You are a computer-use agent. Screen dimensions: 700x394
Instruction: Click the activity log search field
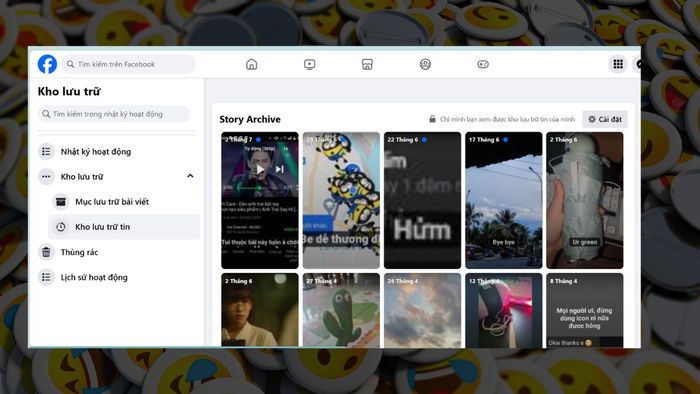(114, 114)
